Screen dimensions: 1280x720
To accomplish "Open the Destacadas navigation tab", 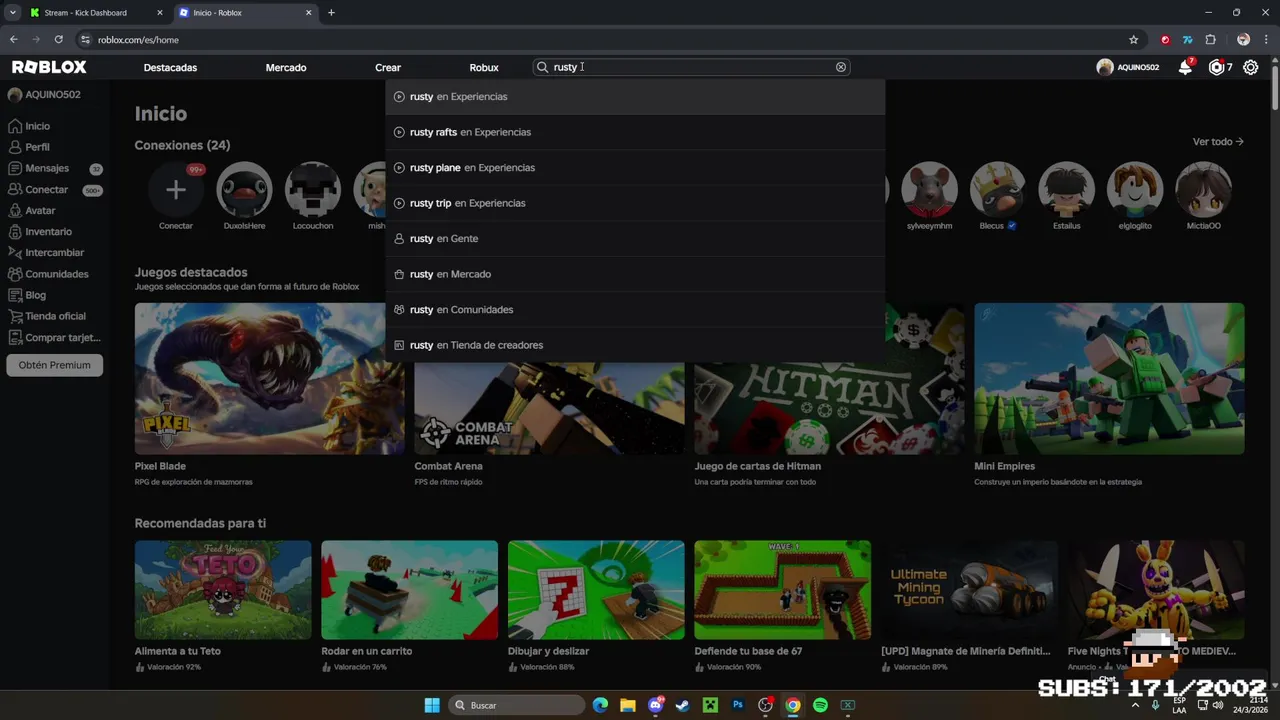I will (x=170, y=67).
